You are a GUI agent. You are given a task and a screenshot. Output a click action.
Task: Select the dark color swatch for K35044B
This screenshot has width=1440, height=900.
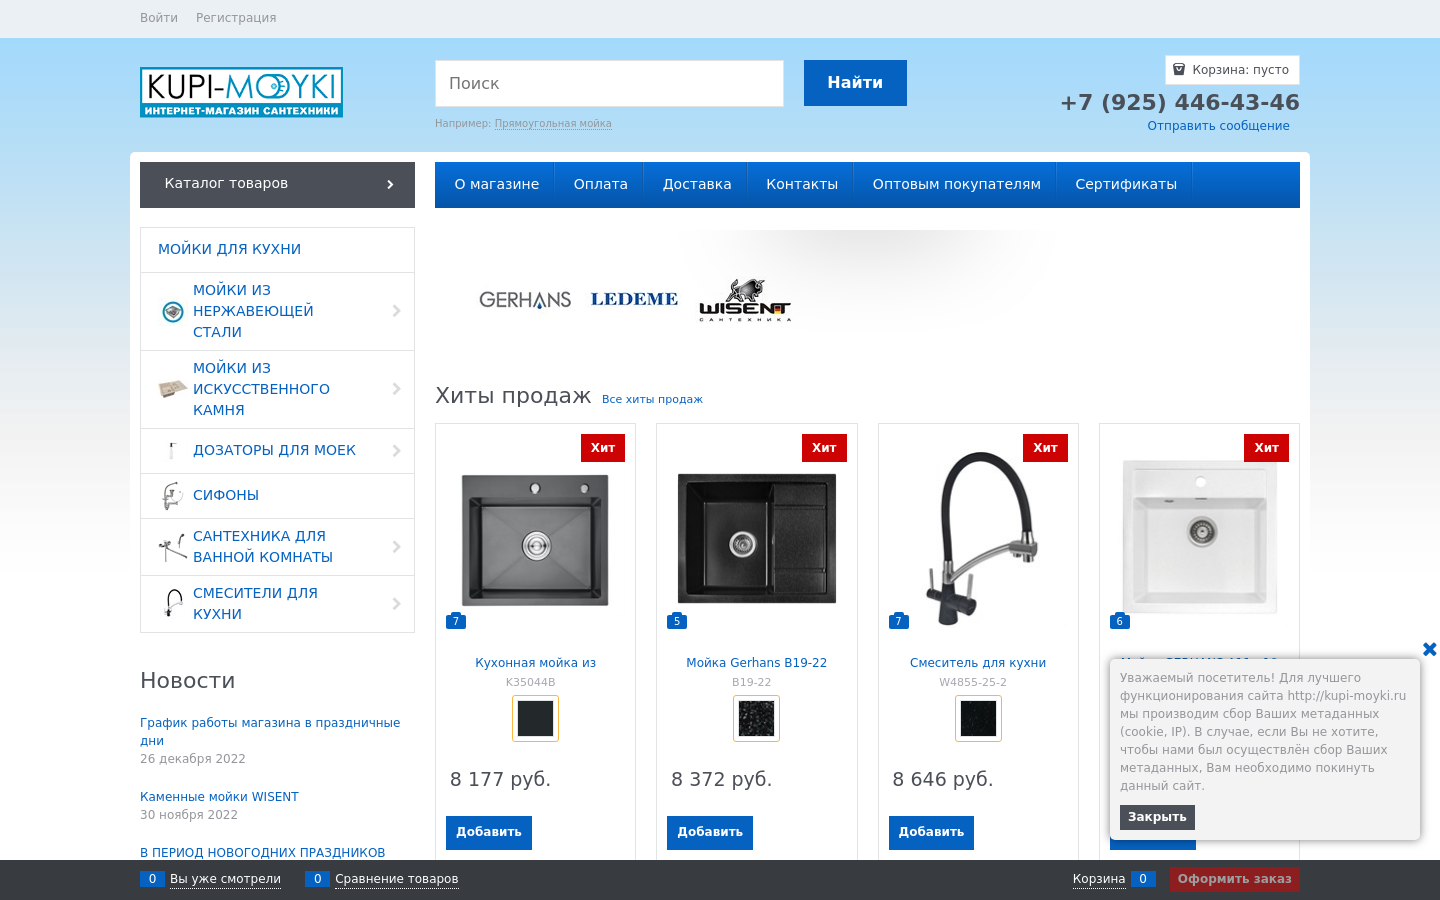coord(535,718)
